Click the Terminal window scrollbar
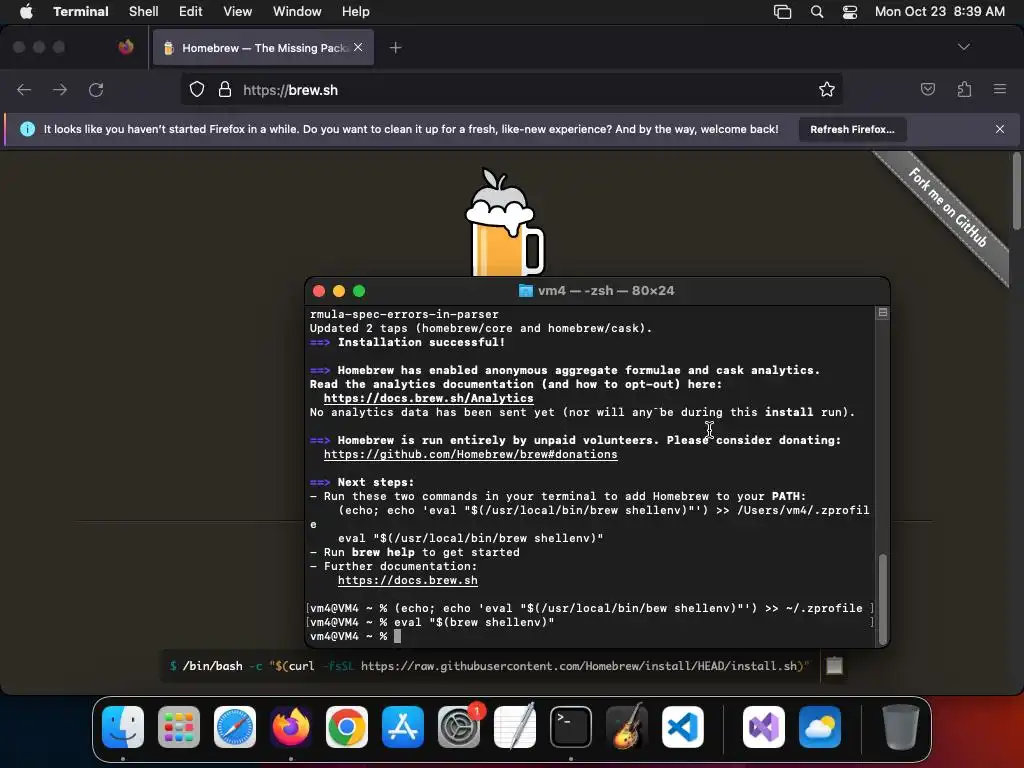Screen dimensions: 1024x768 click(x=883, y=598)
